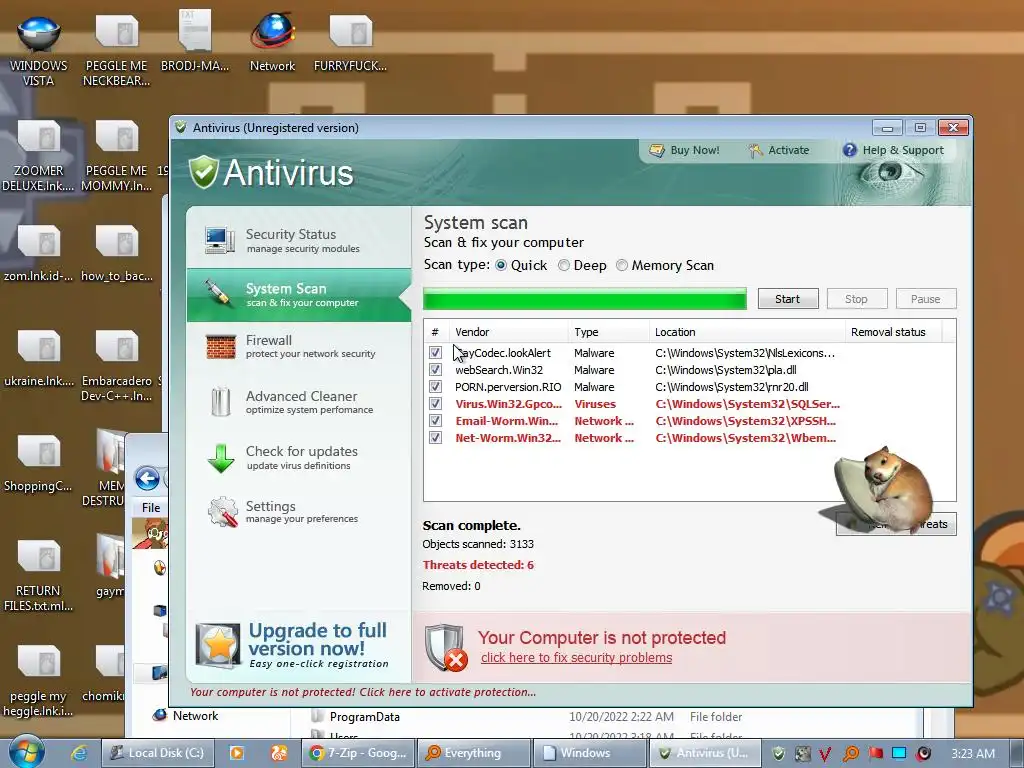Viewport: 1024px width, 768px height.
Task: Click the Firewall brick wall icon
Action: 221,347
